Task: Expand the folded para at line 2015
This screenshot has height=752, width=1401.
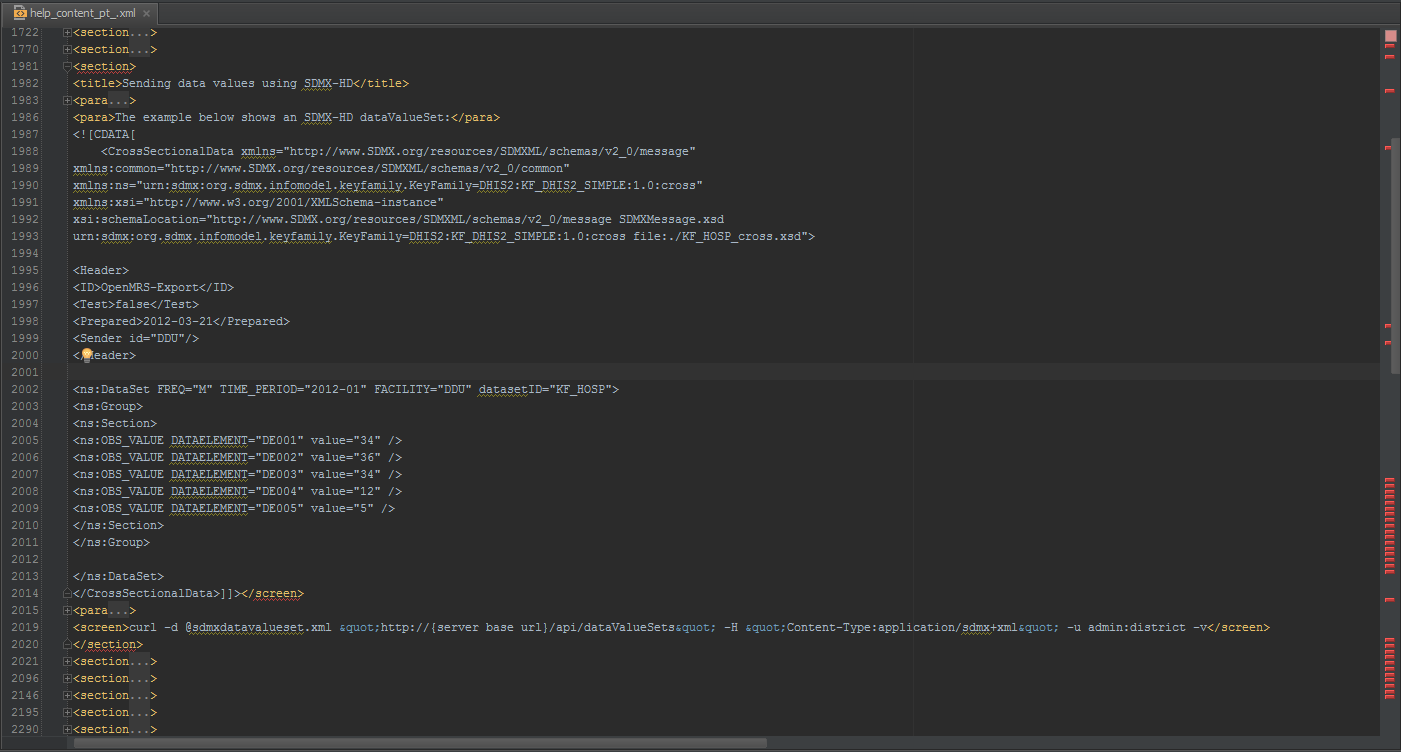Action: tap(67, 610)
